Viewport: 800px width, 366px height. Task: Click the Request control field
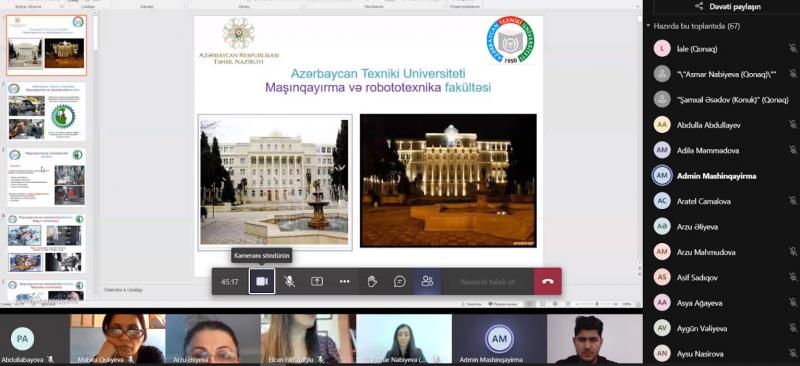click(x=488, y=282)
